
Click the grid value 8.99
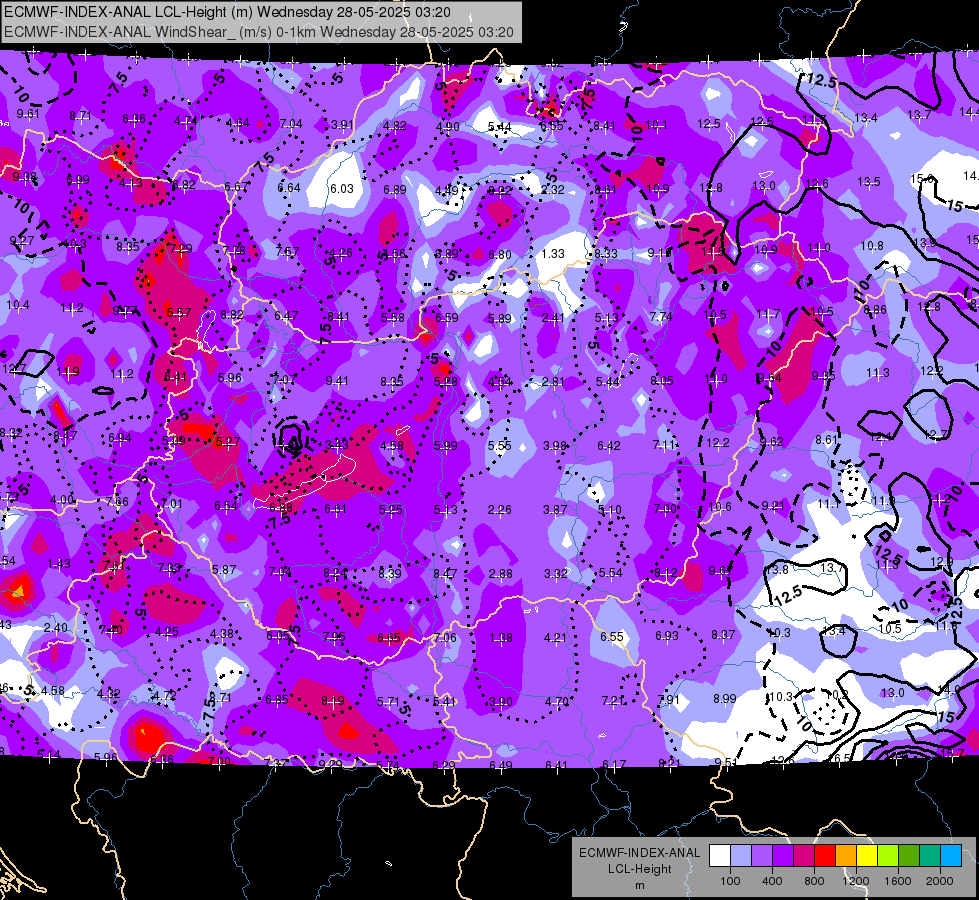(725, 698)
